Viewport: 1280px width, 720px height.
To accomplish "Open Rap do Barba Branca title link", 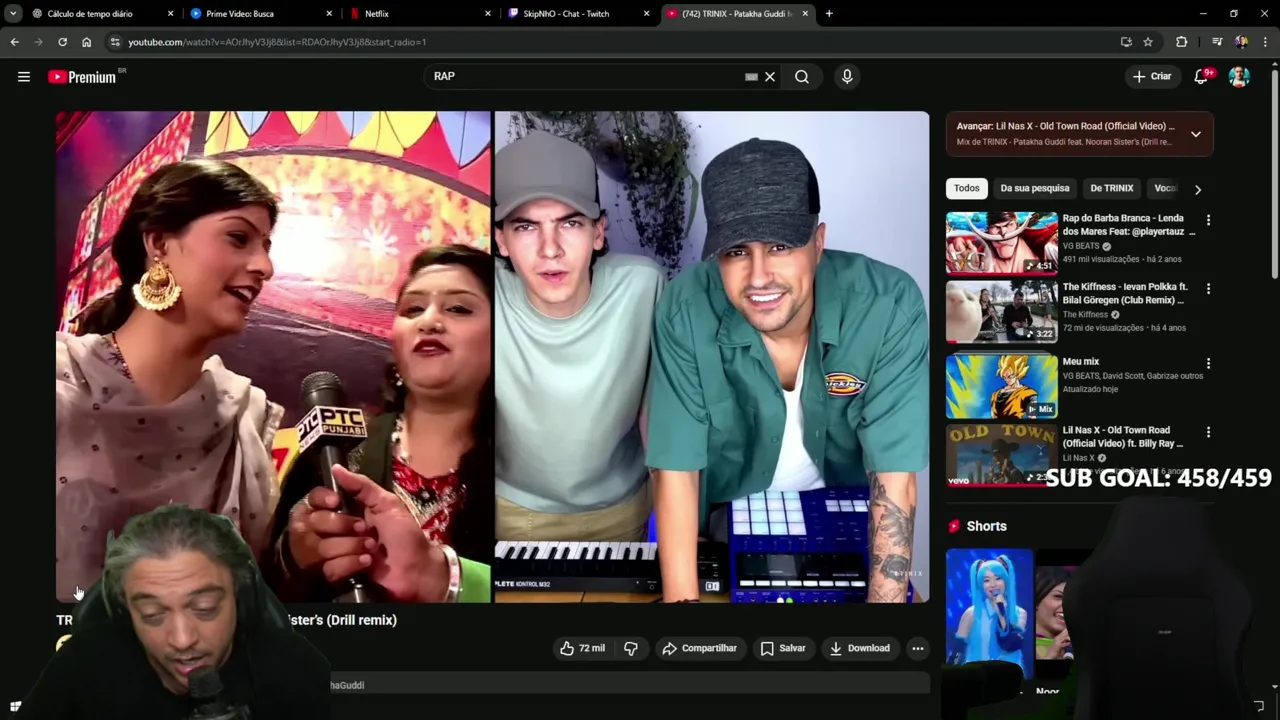I will pos(1129,225).
